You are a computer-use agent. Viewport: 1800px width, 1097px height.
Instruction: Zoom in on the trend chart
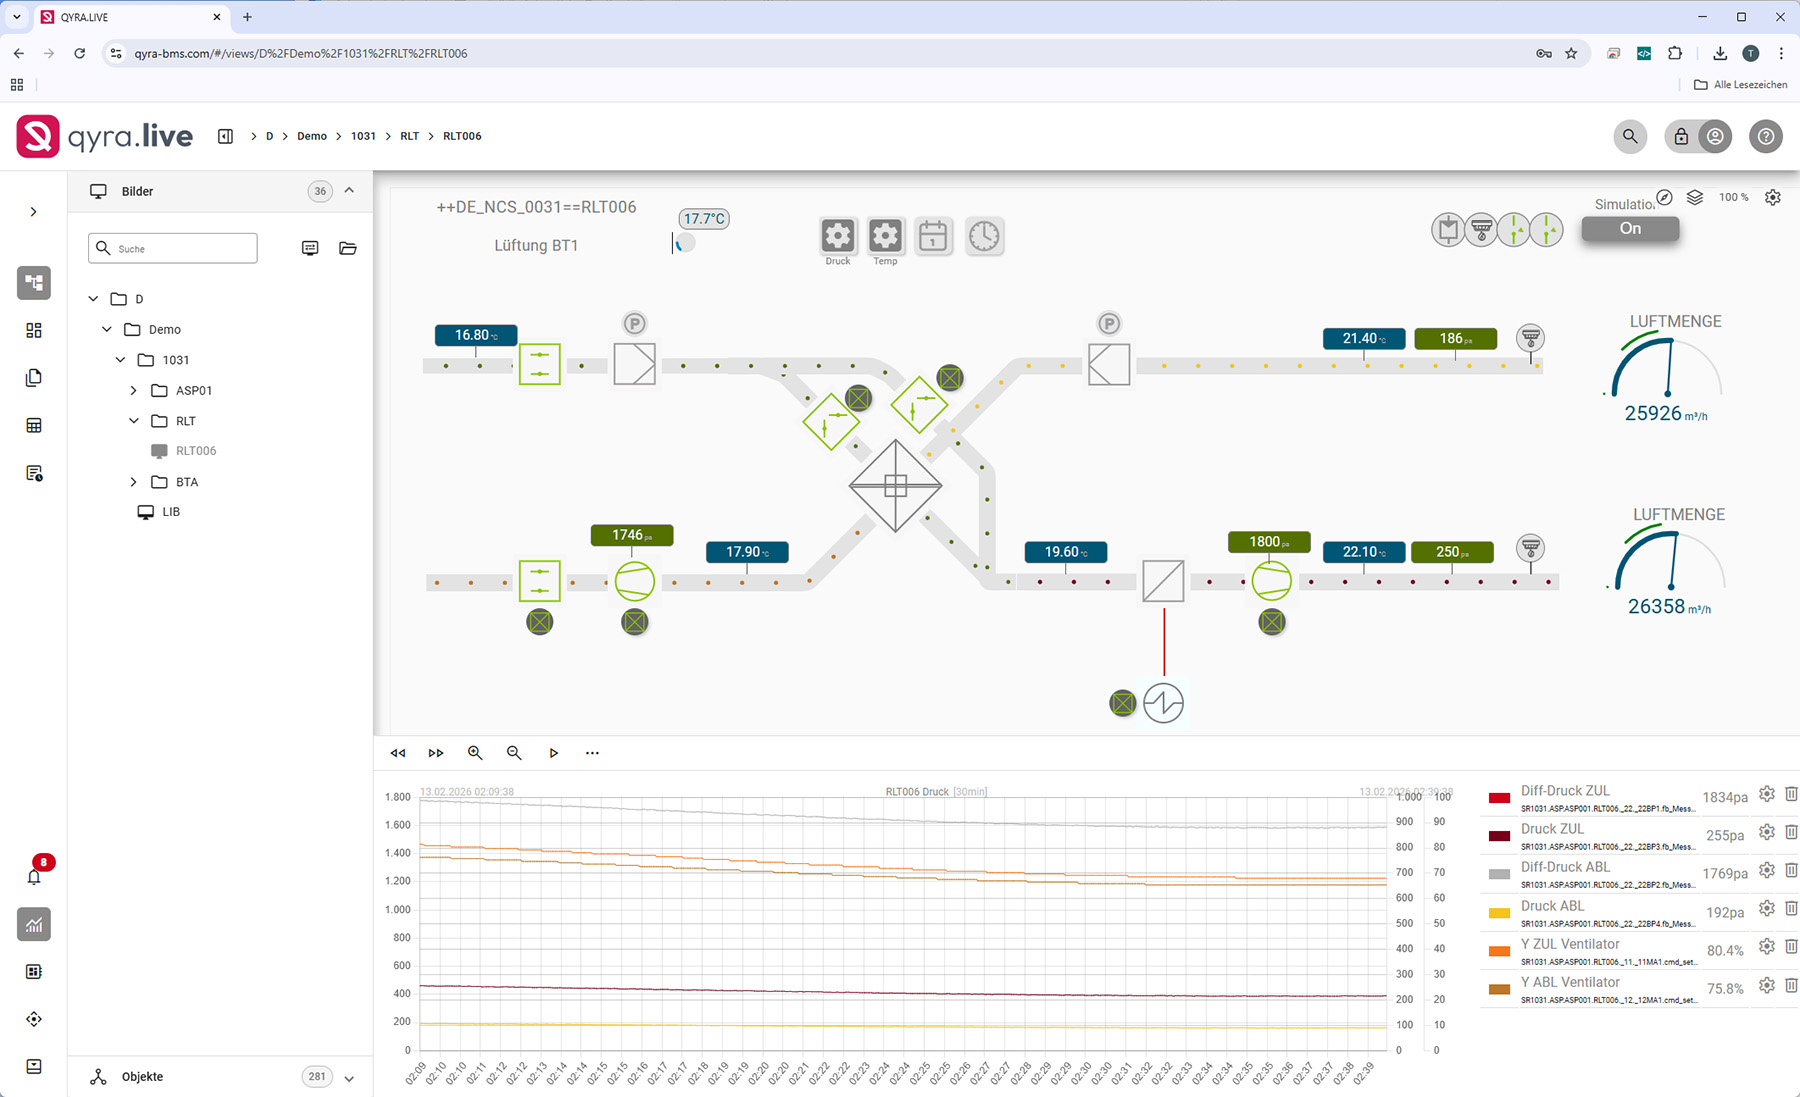[x=475, y=753]
